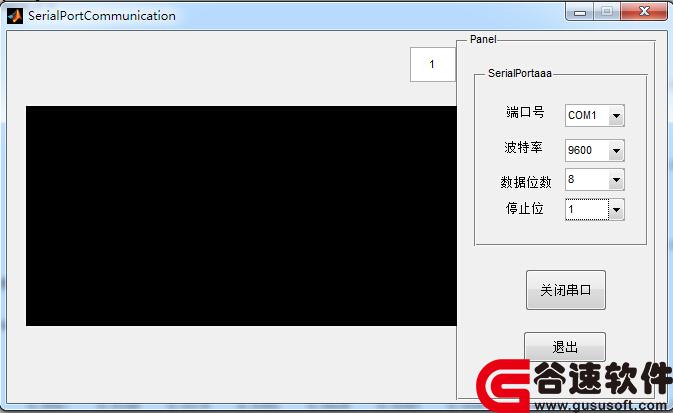The width and height of the screenshot is (673, 413).
Task: Click the 关闭串口 button
Action: click(566, 290)
